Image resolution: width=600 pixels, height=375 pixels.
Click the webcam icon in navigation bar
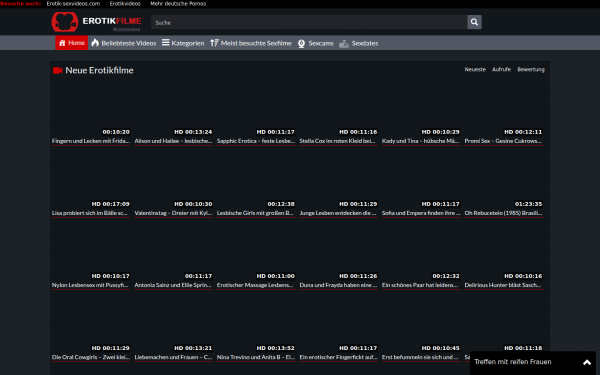301,43
